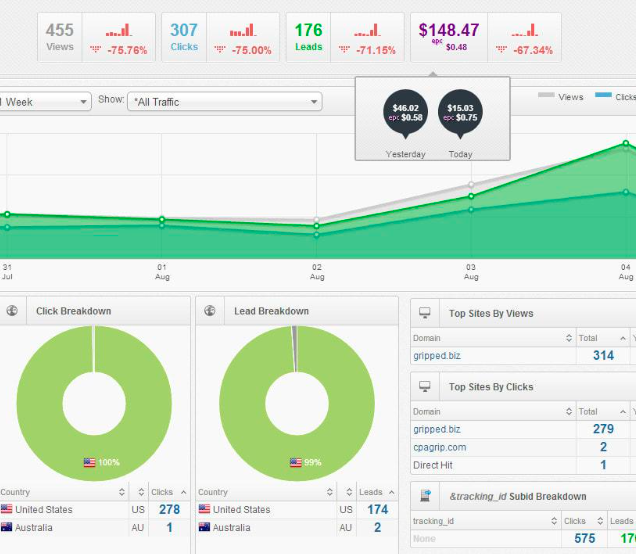This screenshot has width=636, height=554.
Task: Click the Leads sparkline bar chart icon
Action: (x=367, y=30)
